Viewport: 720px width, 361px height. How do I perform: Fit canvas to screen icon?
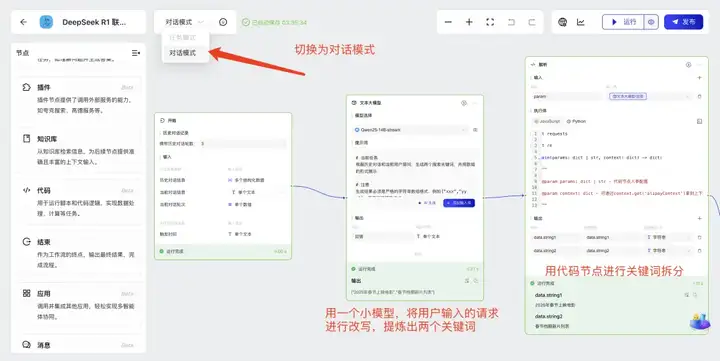click(490, 22)
